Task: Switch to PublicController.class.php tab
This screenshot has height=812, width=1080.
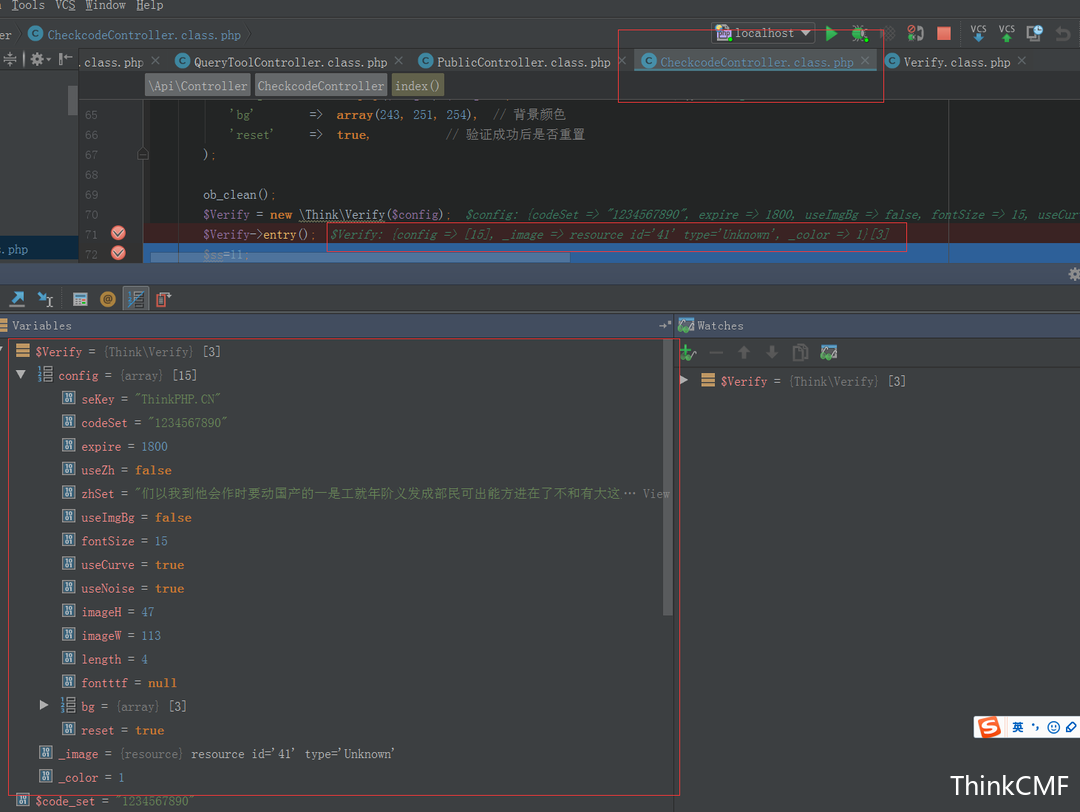Action: pyautogui.click(x=523, y=62)
